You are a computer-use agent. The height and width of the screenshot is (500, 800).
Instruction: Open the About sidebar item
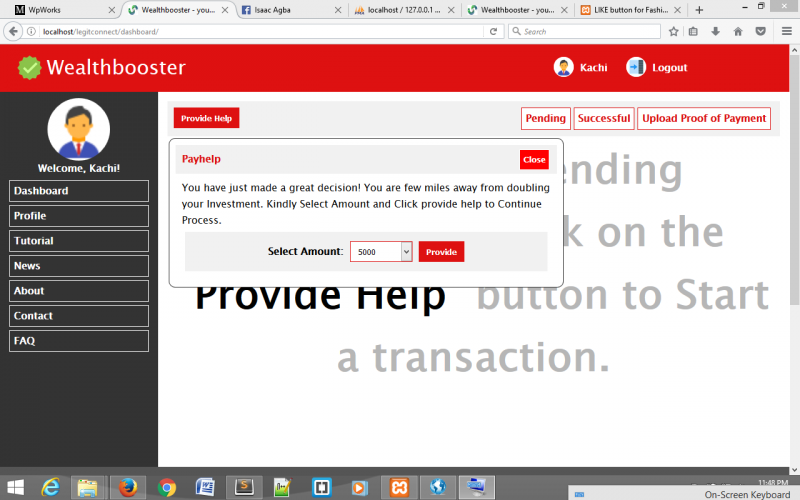pyautogui.click(x=79, y=291)
